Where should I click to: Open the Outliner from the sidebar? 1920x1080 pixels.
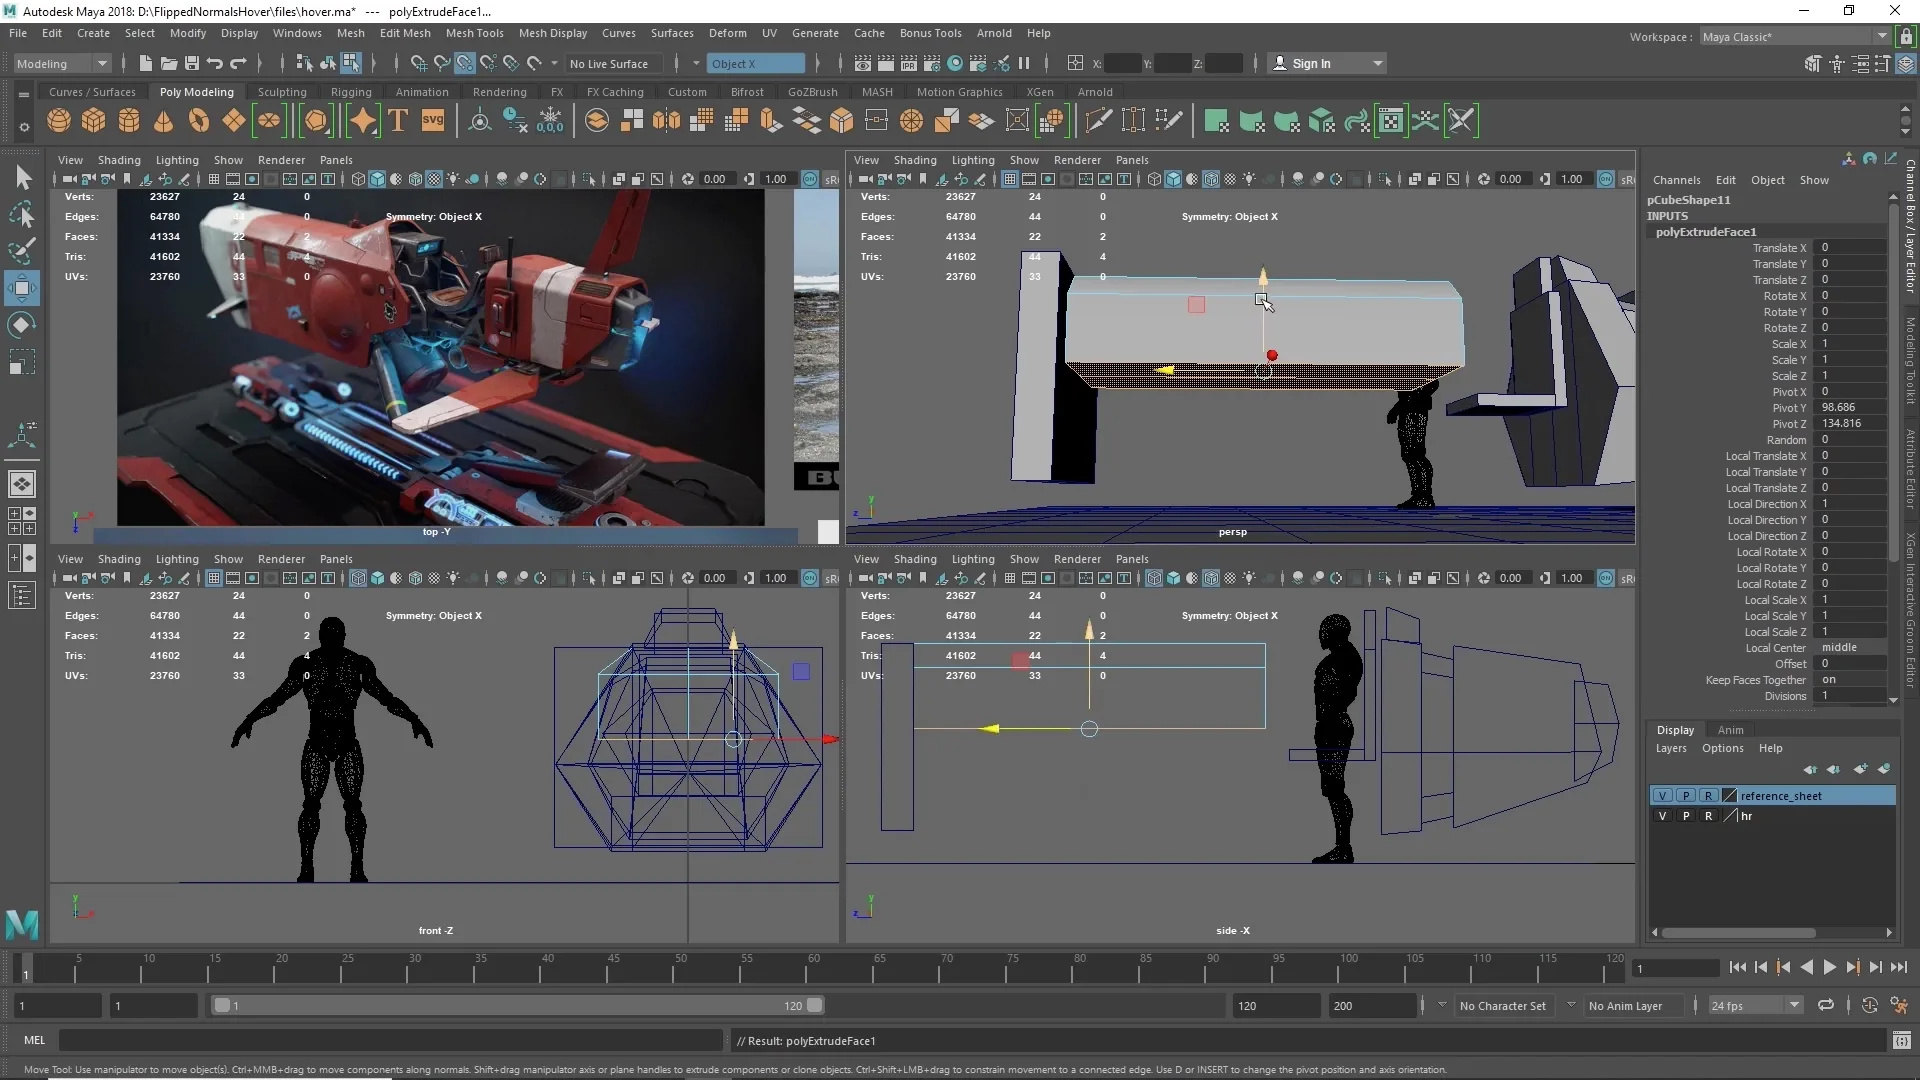coord(21,595)
